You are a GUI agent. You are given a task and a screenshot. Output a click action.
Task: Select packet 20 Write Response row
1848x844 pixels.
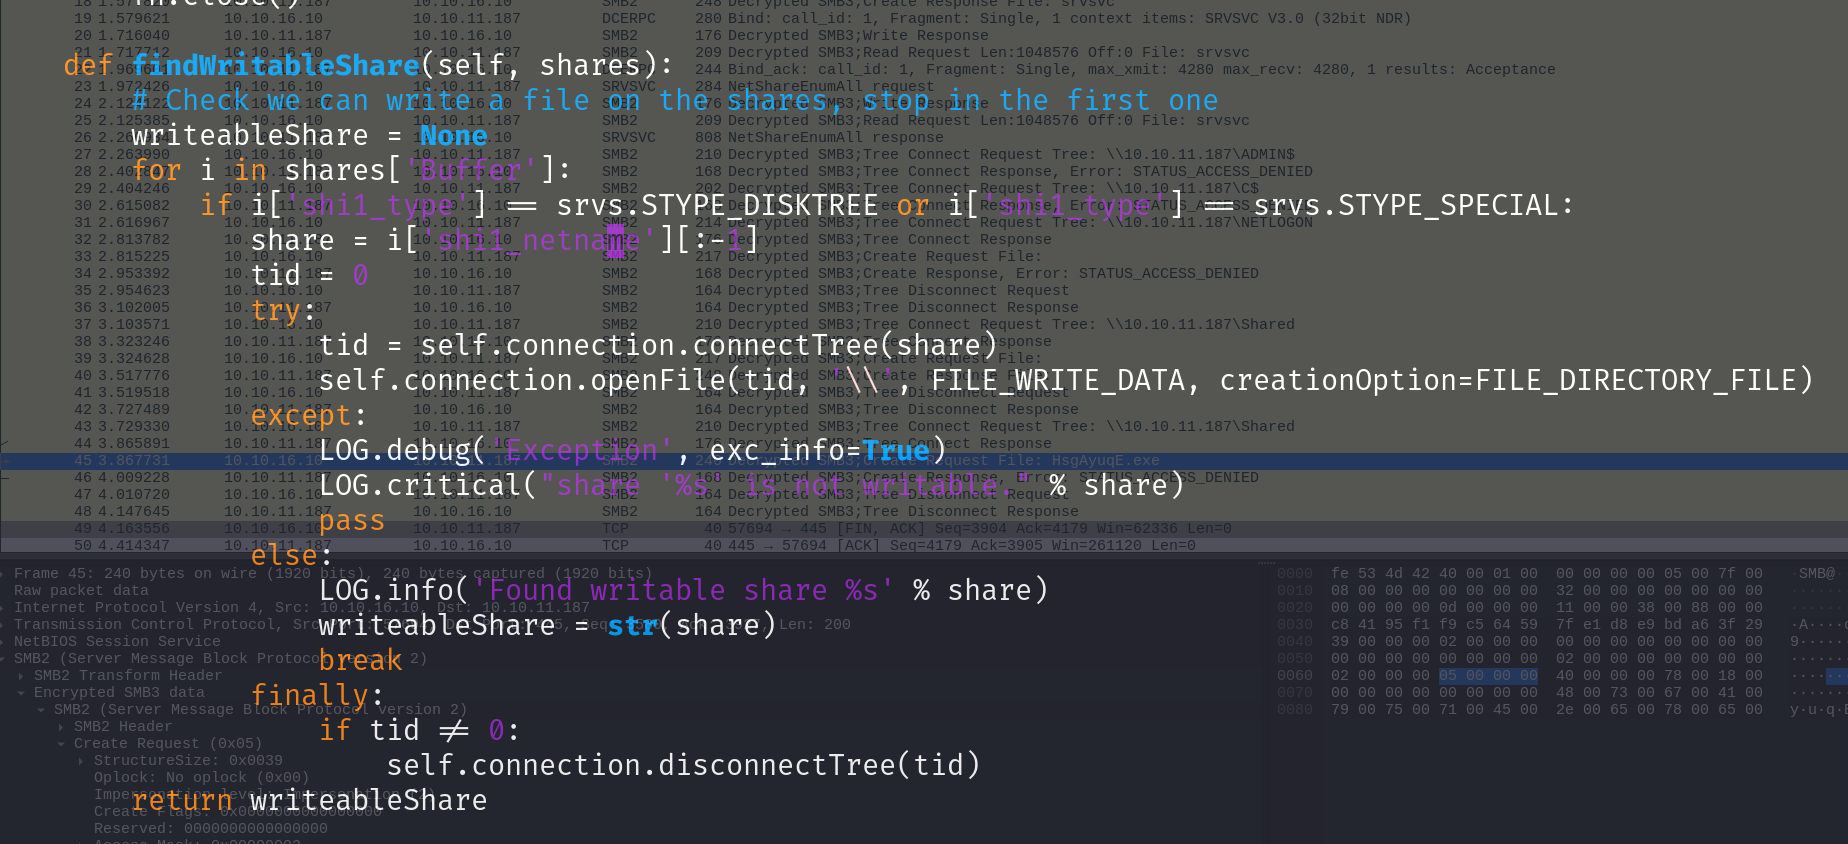point(924,35)
